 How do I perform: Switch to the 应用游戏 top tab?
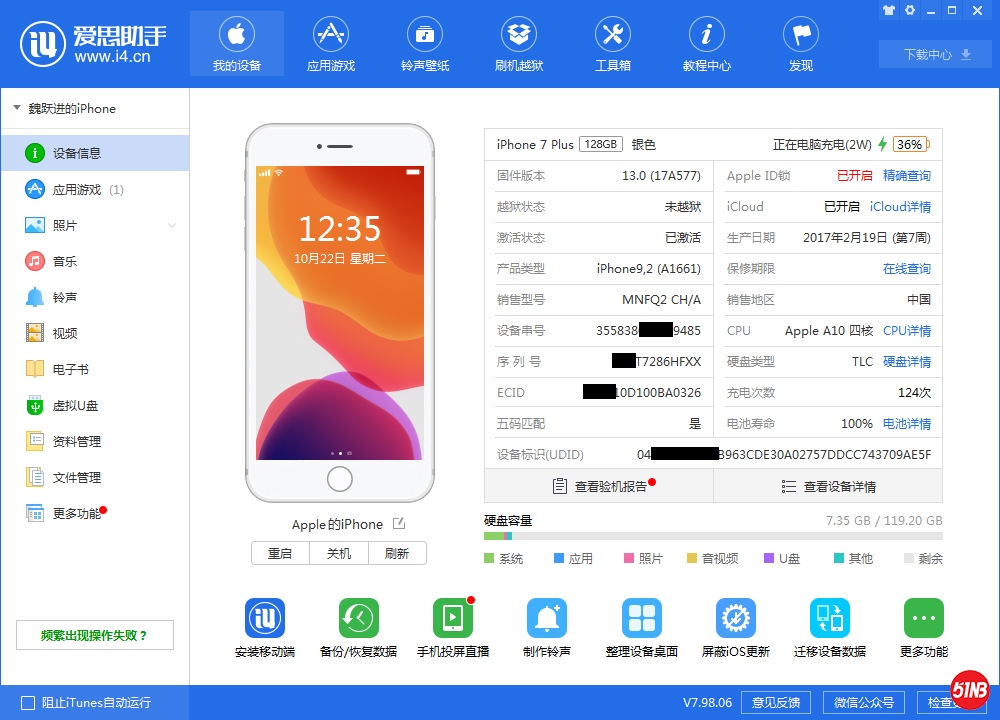330,44
